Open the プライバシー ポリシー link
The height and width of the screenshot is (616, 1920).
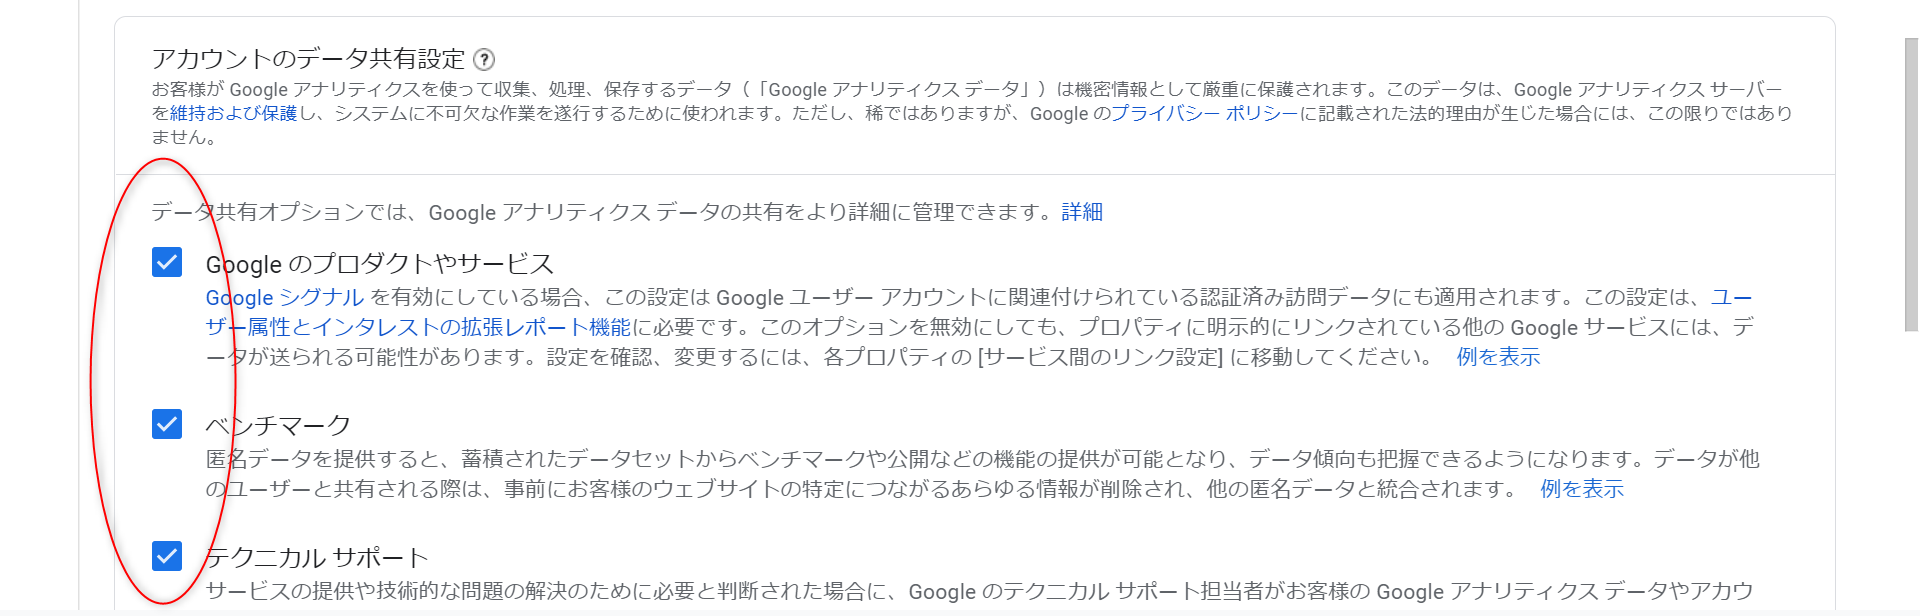click(x=1204, y=113)
